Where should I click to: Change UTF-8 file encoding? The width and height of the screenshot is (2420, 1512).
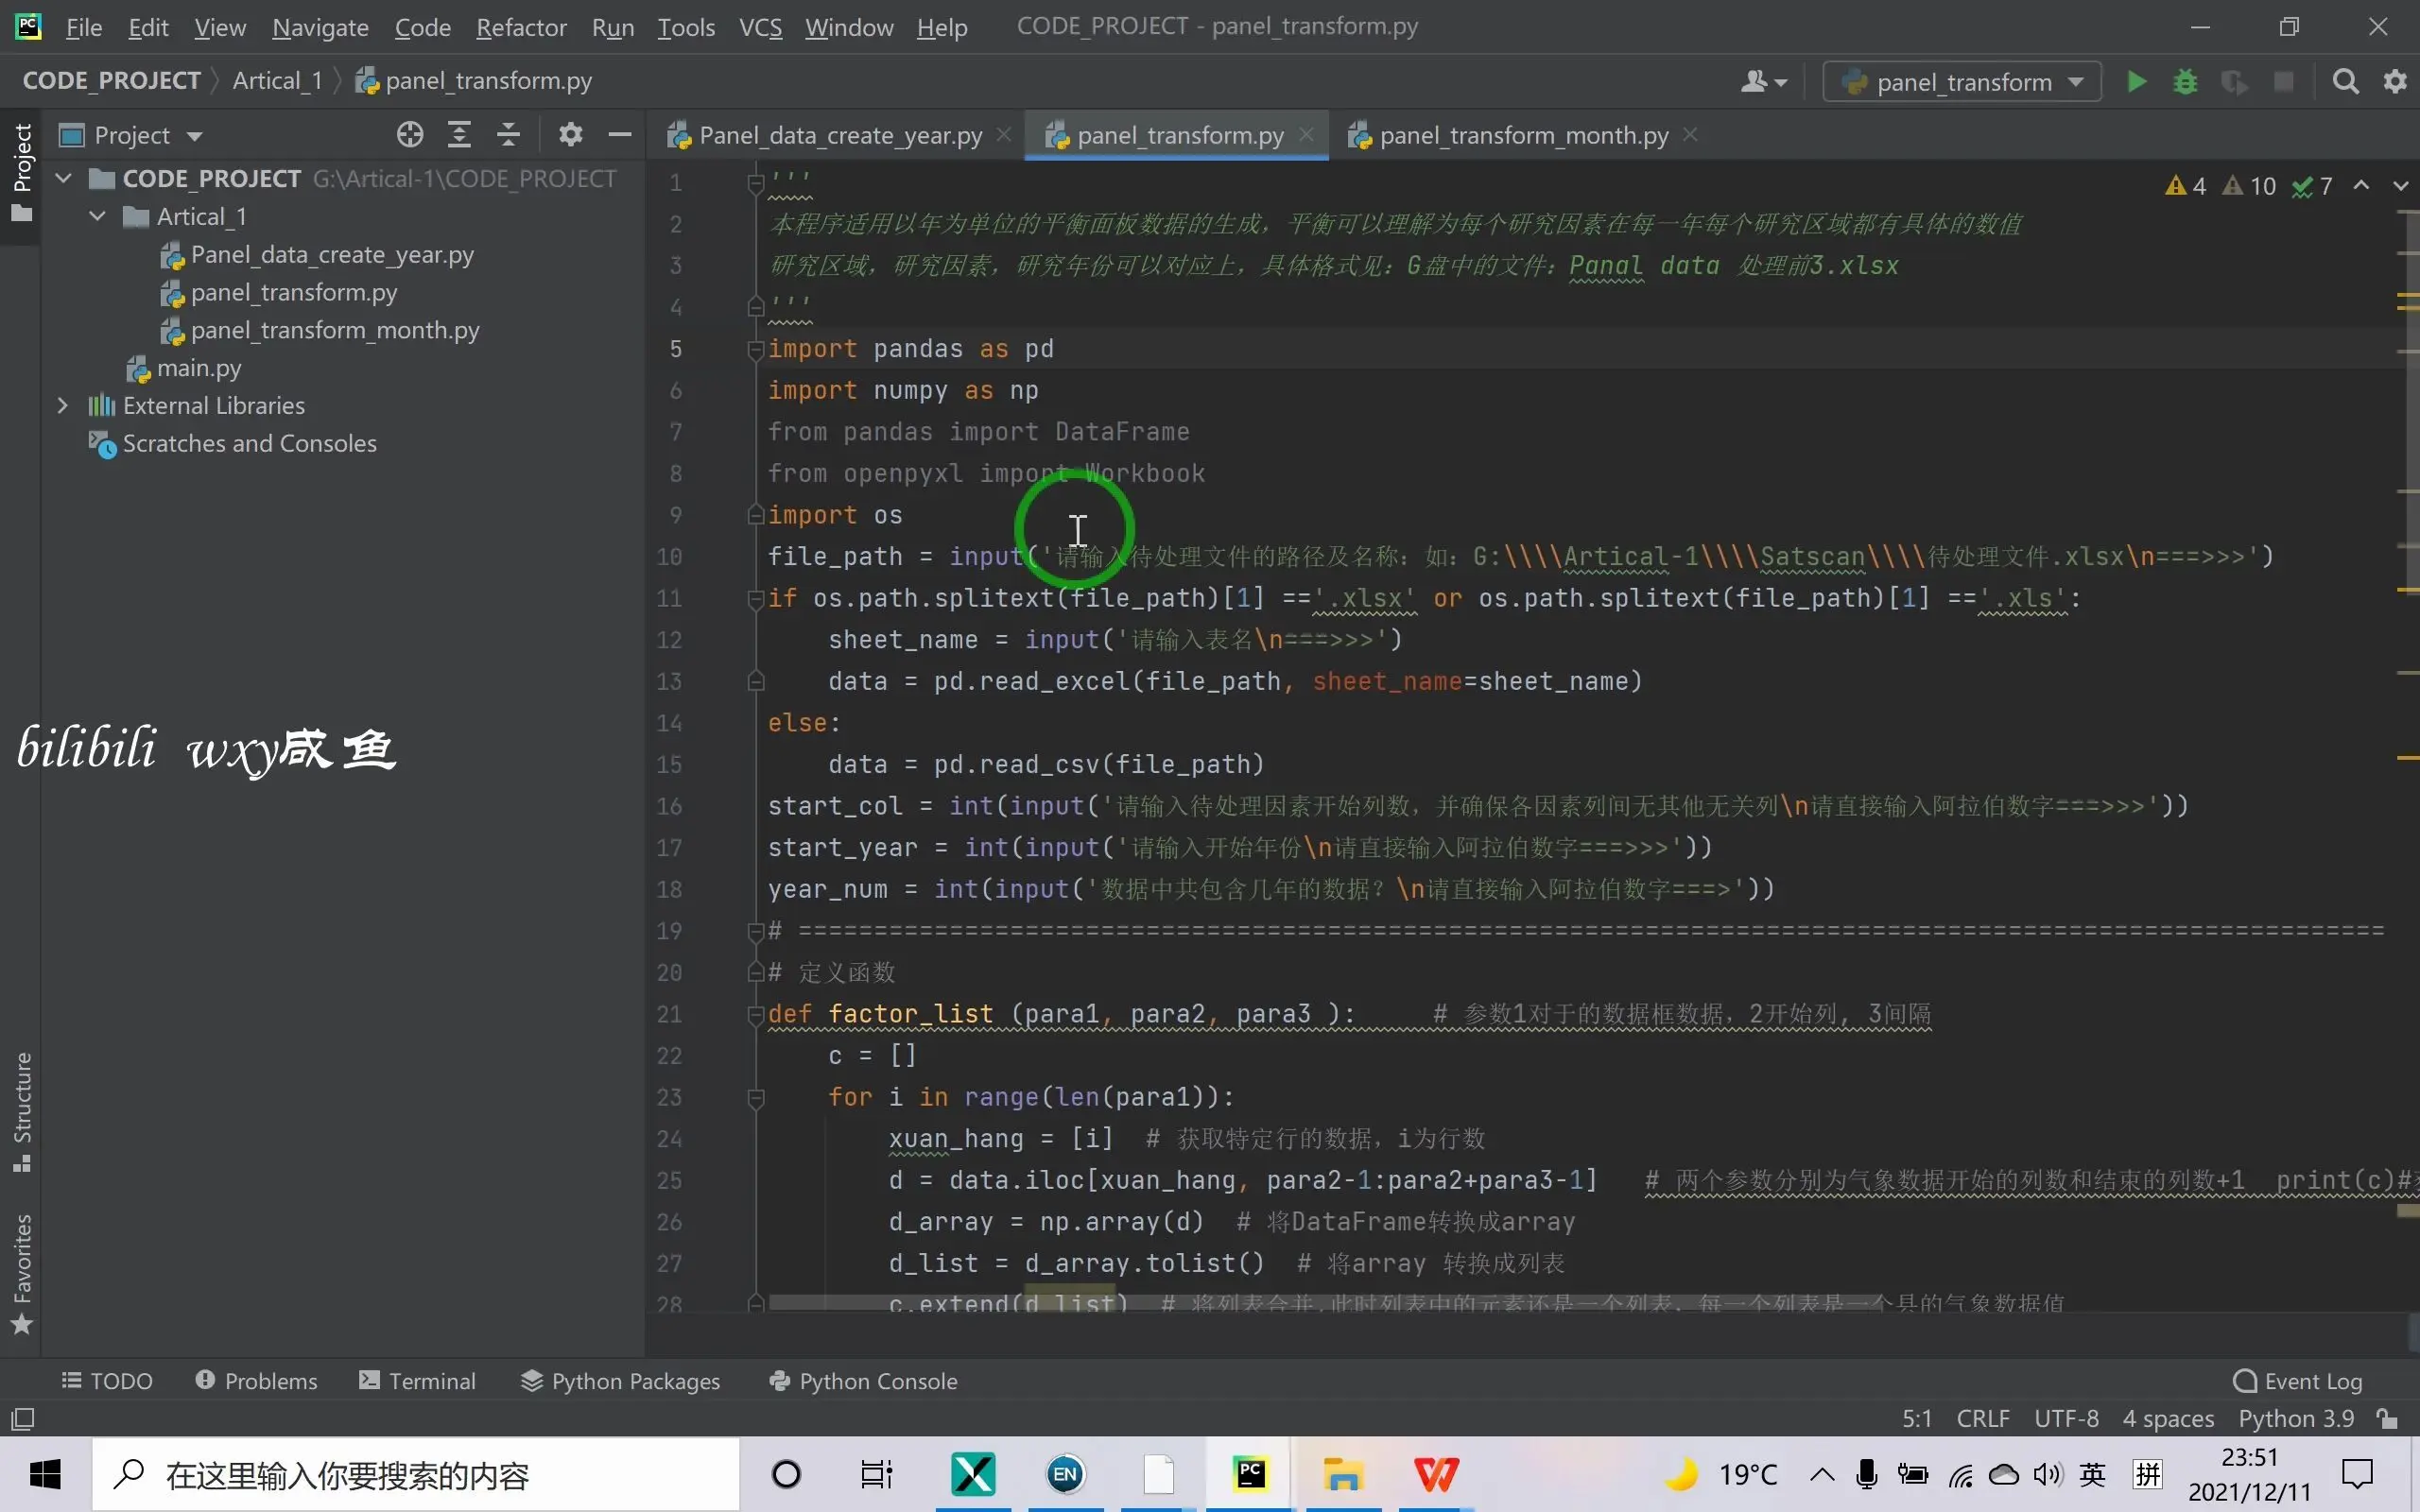[2066, 1419]
